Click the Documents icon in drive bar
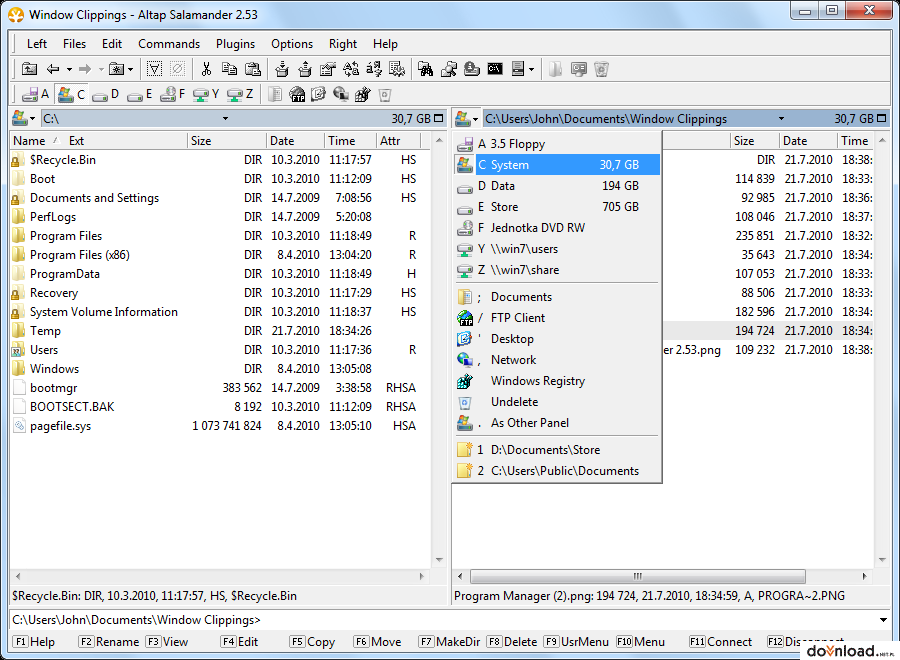Screen dimensions: 900x660 click(276, 95)
